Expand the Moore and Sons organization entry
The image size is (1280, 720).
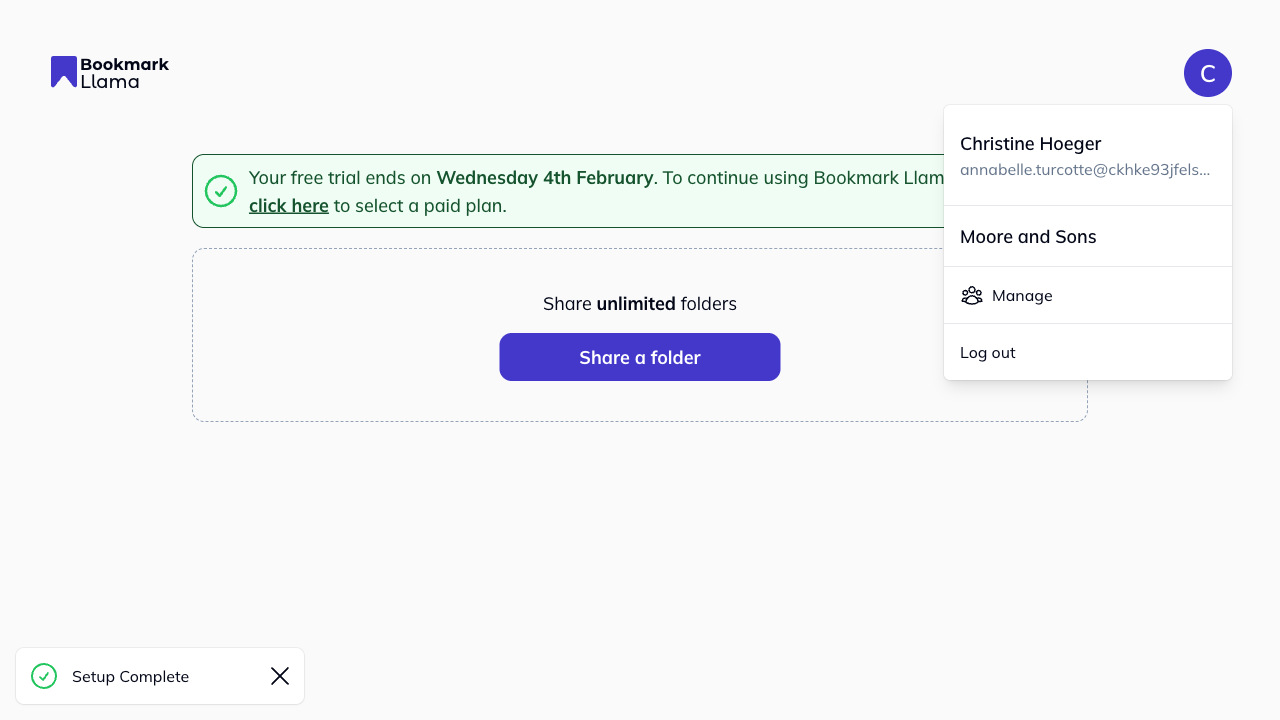(x=1028, y=236)
